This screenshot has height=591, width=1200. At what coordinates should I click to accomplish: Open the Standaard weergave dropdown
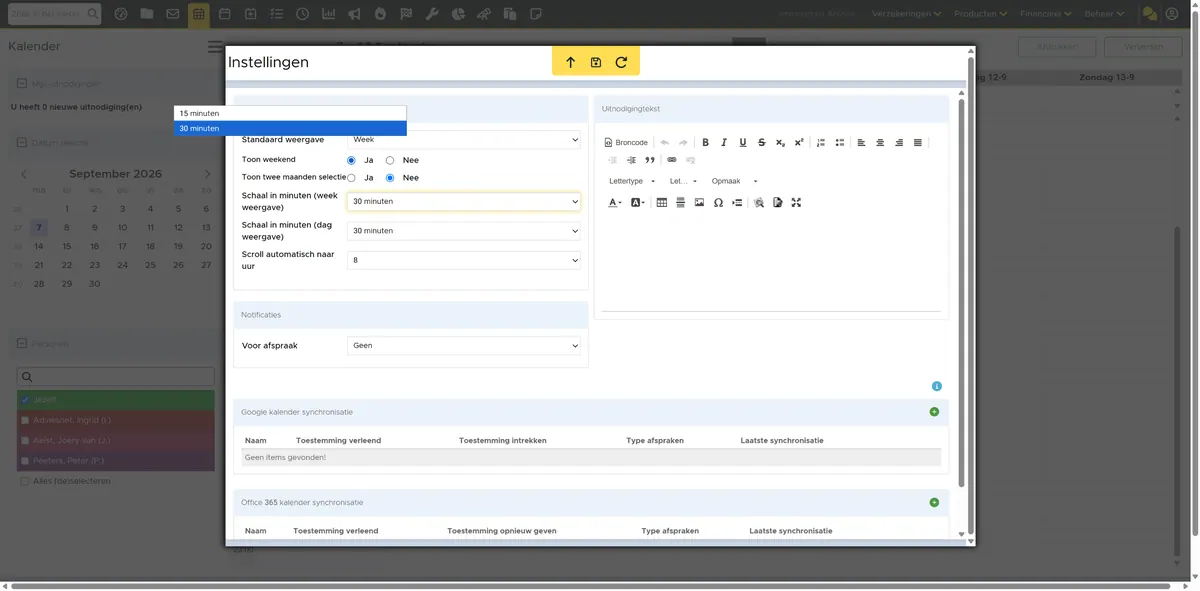point(464,140)
